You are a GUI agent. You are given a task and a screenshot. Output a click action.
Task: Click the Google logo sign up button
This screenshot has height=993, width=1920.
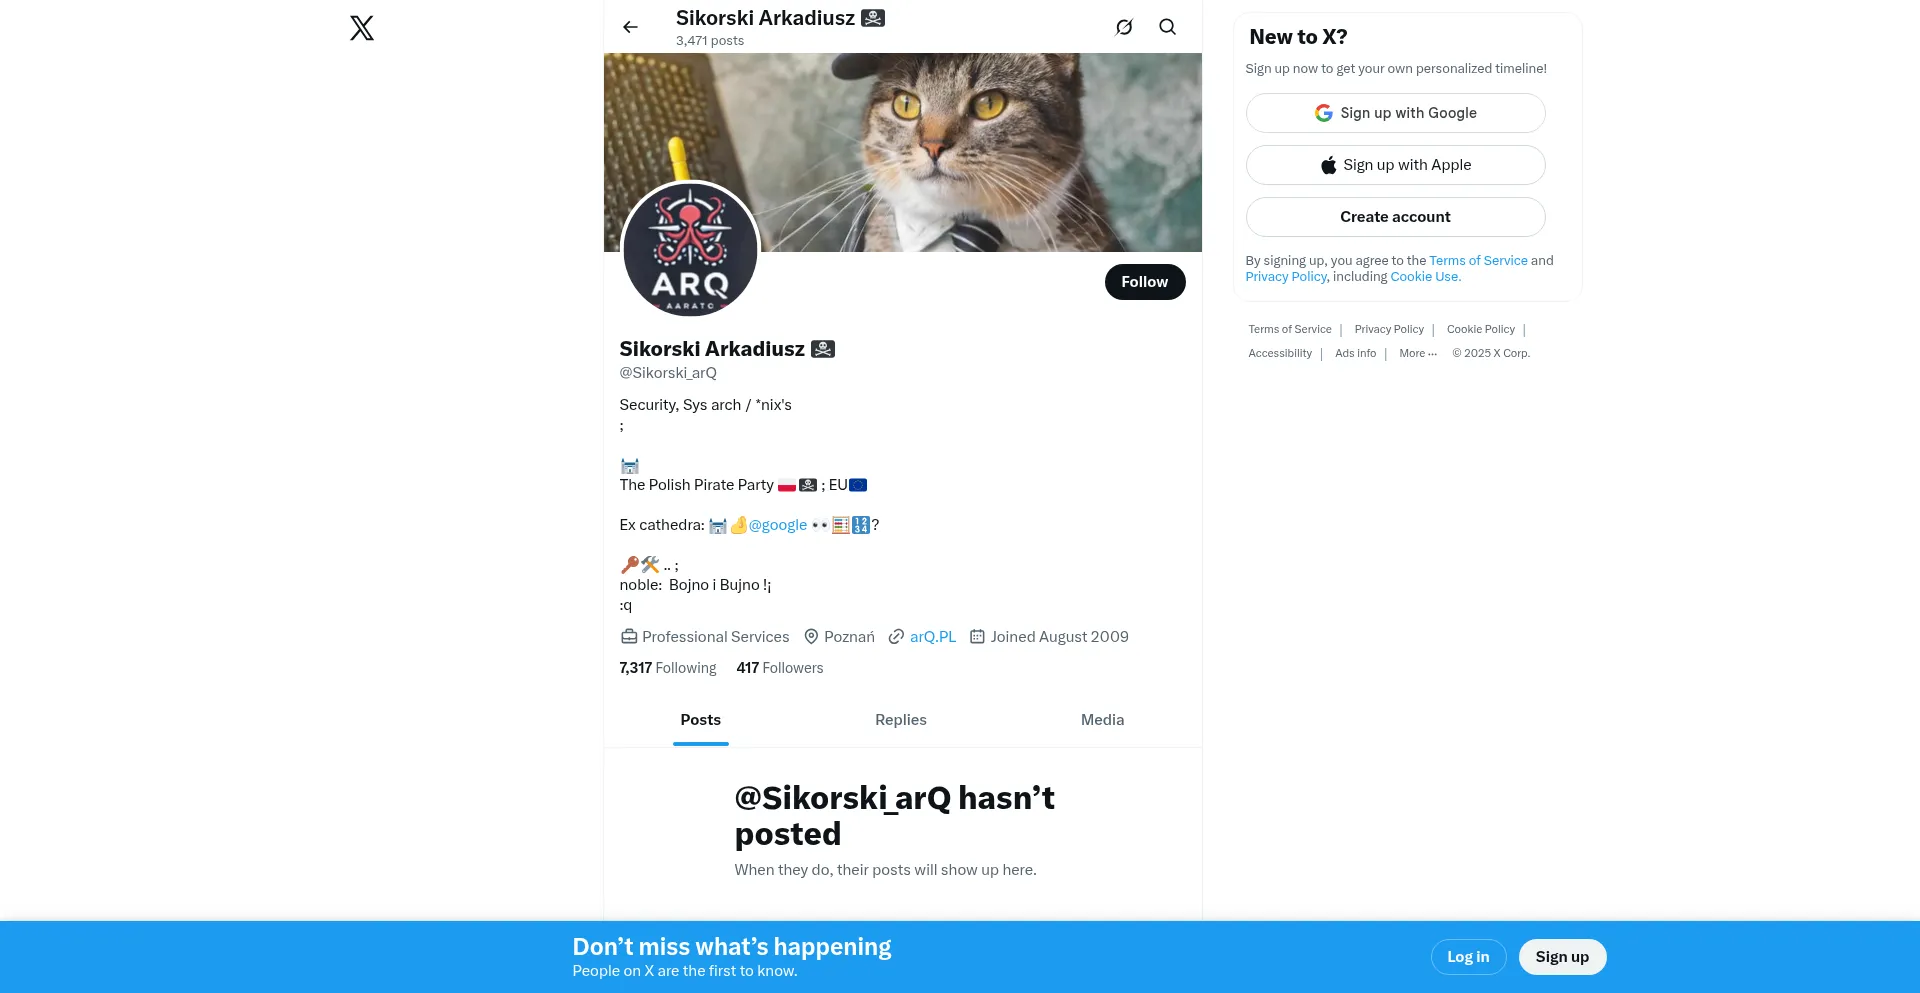(x=1395, y=113)
